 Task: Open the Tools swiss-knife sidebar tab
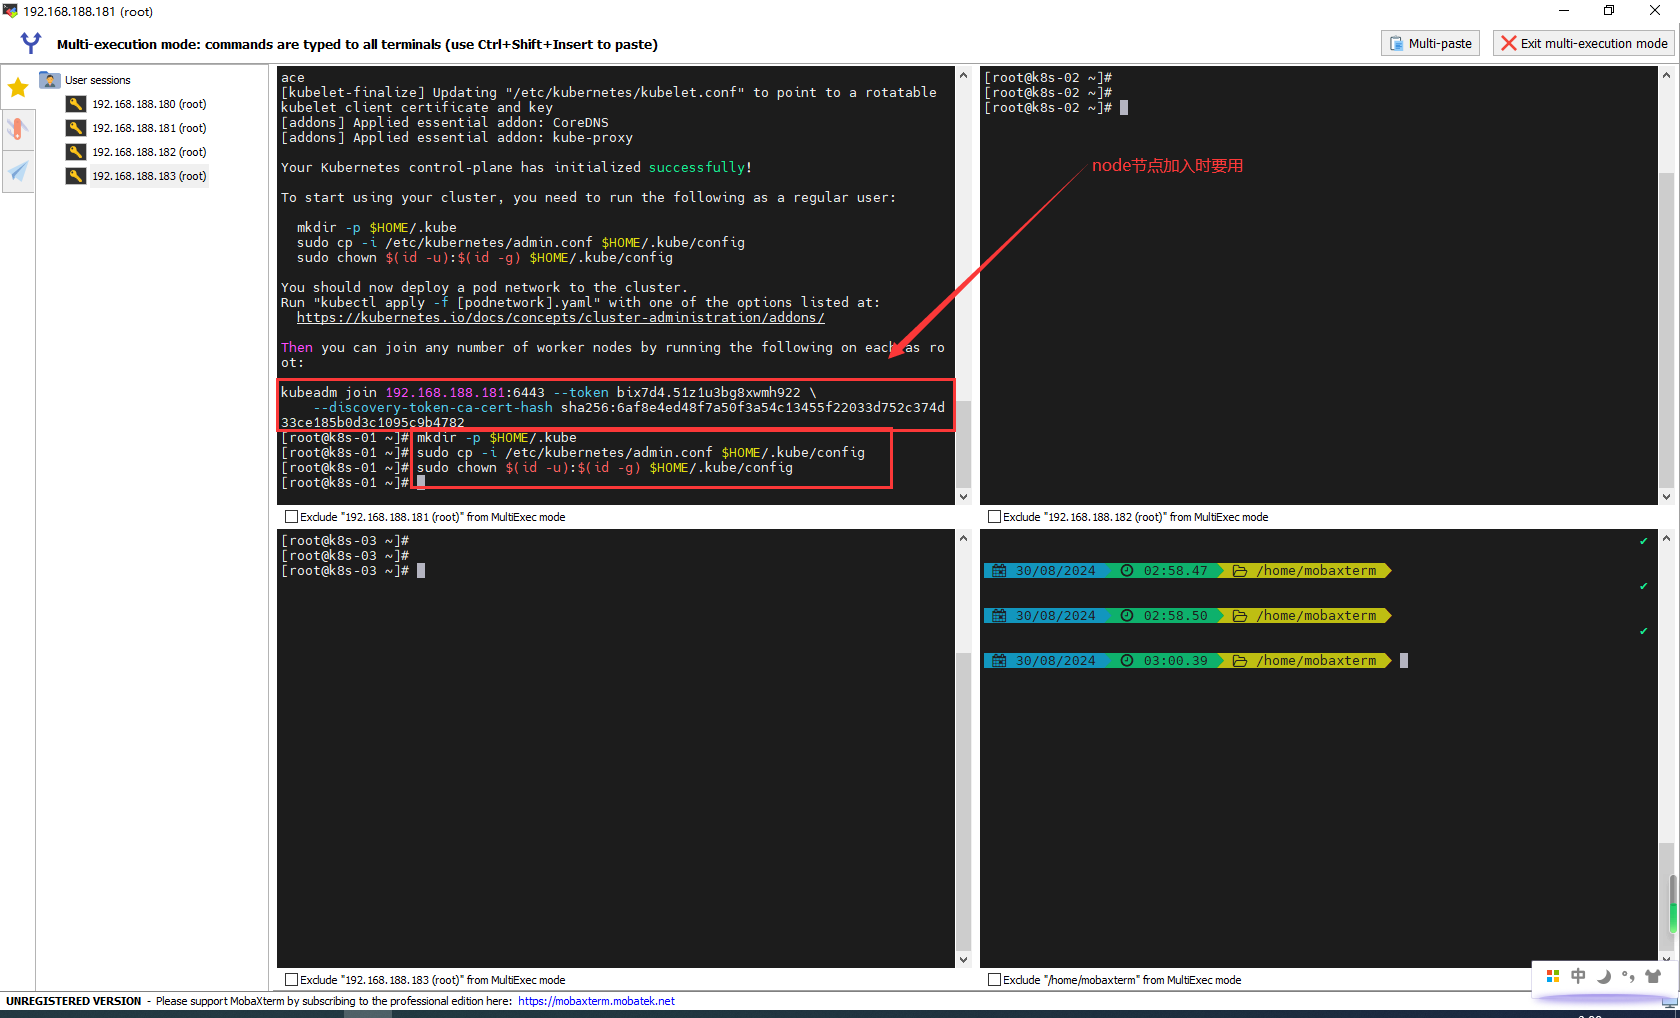pos(18,129)
